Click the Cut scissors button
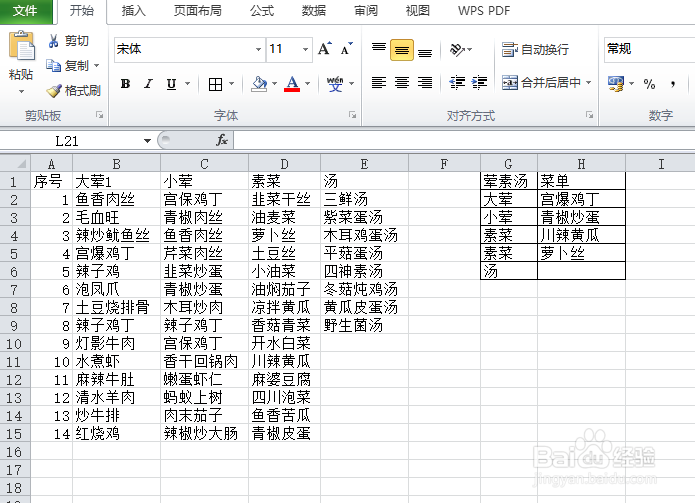 pyautogui.click(x=67, y=41)
